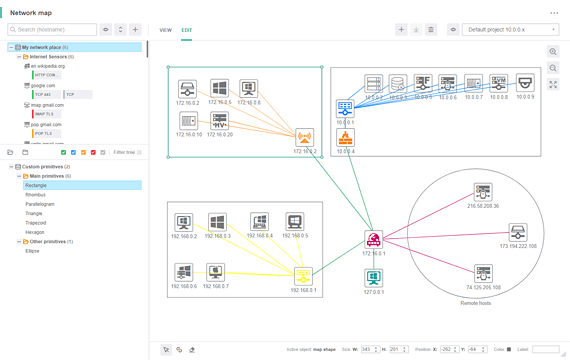
Task: Open the shape Color swatch
Action: tap(509, 349)
